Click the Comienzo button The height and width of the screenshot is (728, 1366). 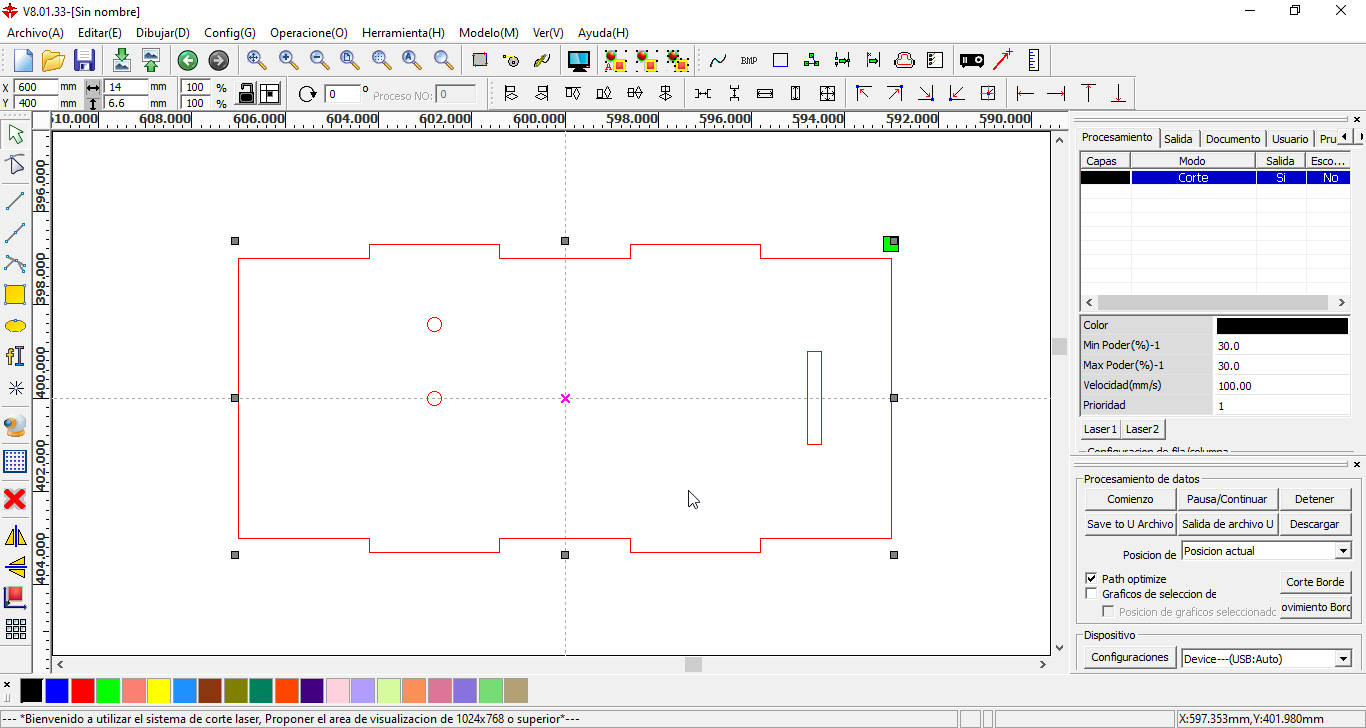[1130, 499]
